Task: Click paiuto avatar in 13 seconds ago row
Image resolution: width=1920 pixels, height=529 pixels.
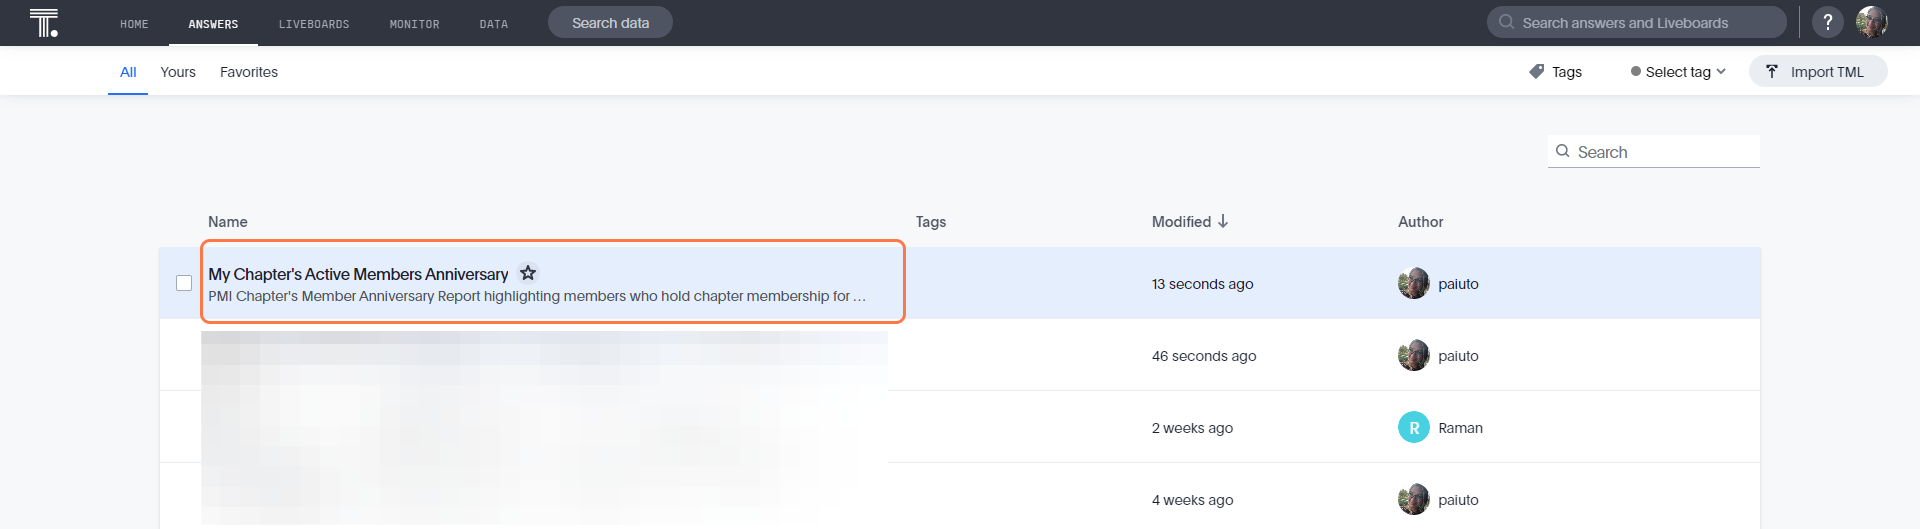Action: coord(1413,284)
